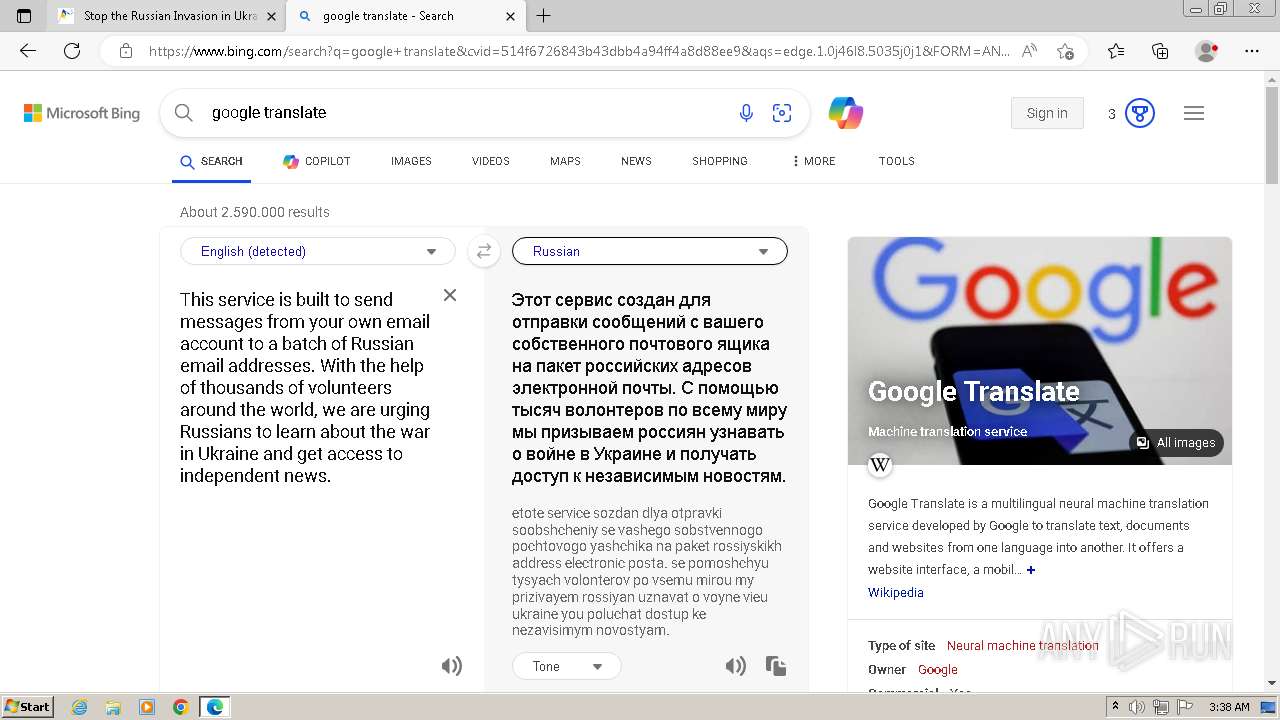Switch to the SHOPPING tab

pyautogui.click(x=720, y=161)
